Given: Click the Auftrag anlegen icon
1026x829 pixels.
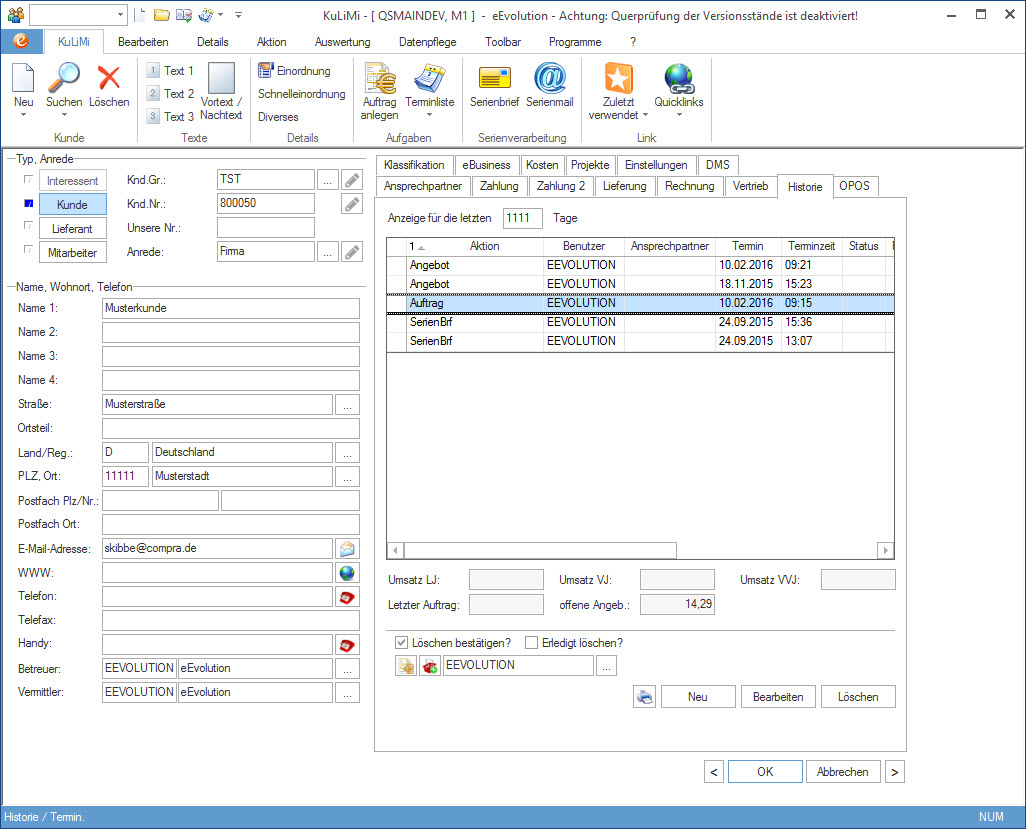Looking at the screenshot, I should pos(380,78).
